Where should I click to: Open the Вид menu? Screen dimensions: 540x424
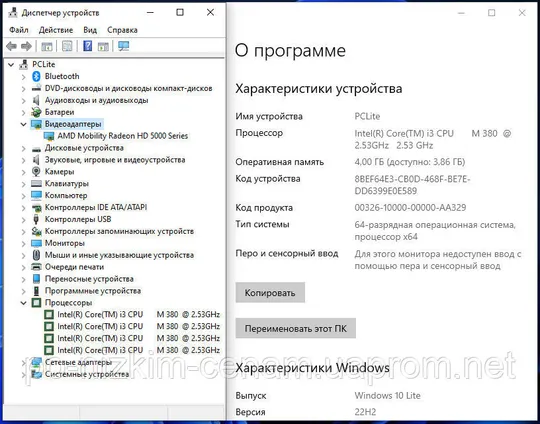(x=90, y=30)
